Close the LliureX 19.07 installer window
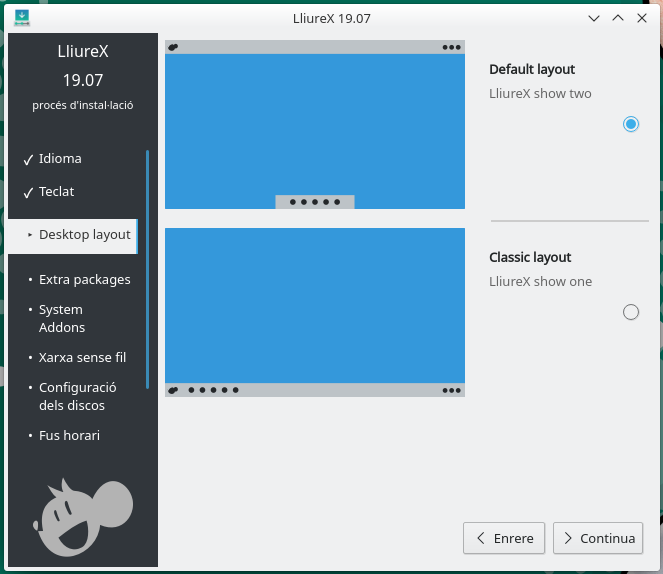Image resolution: width=663 pixels, height=574 pixels. coord(642,18)
